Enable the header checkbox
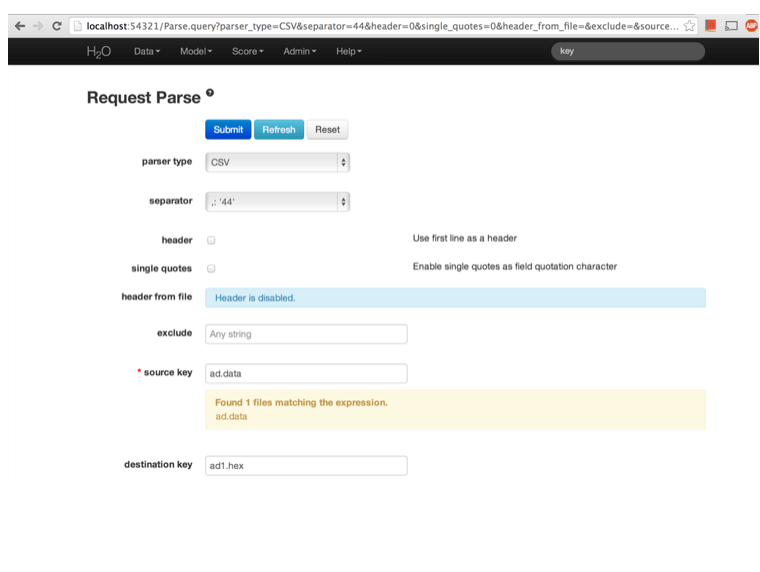760x572 pixels. pyautogui.click(x=211, y=240)
